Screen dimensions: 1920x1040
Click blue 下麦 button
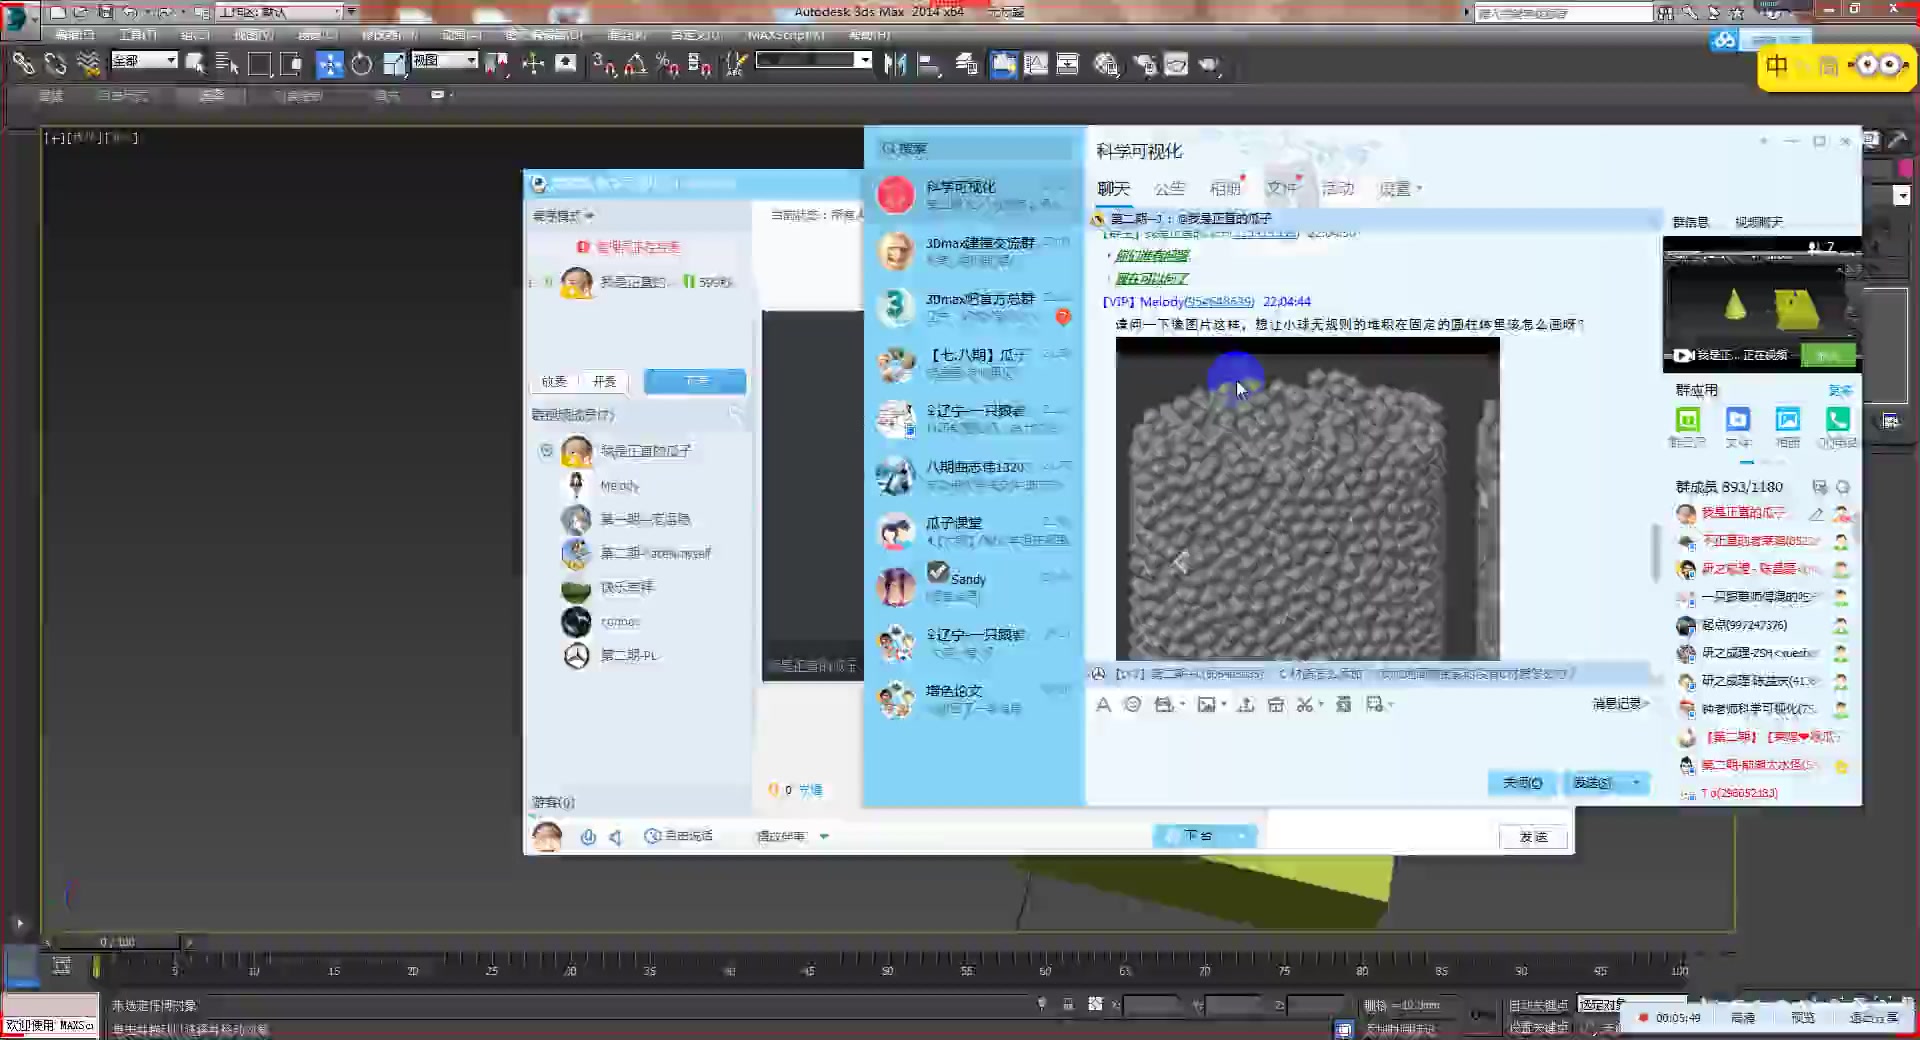695,381
